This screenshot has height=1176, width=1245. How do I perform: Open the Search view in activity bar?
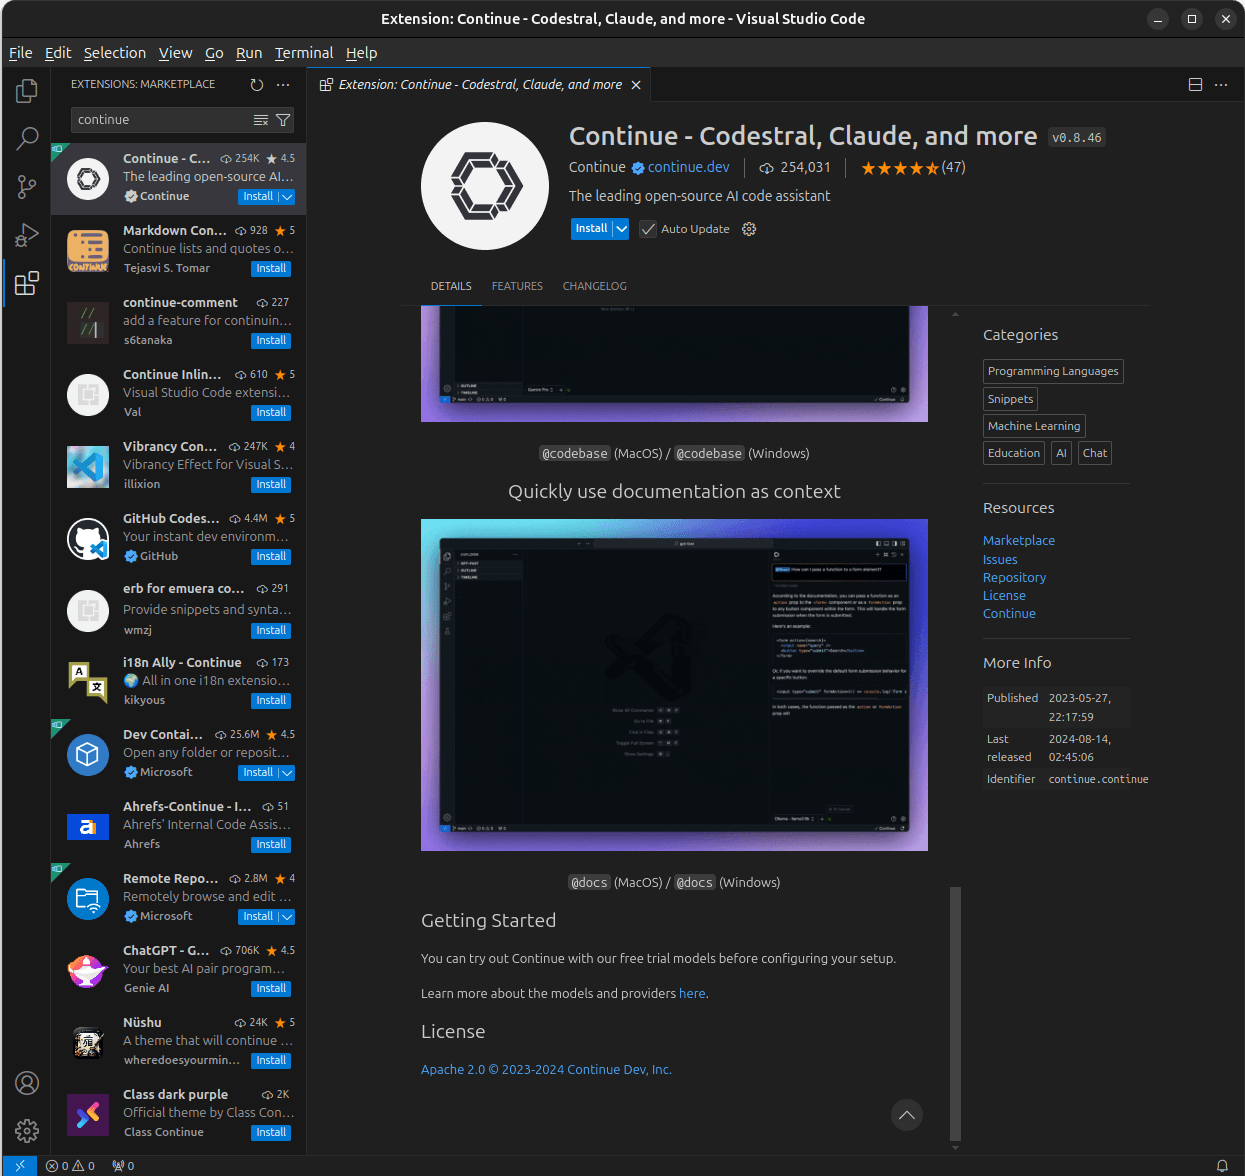(x=27, y=139)
